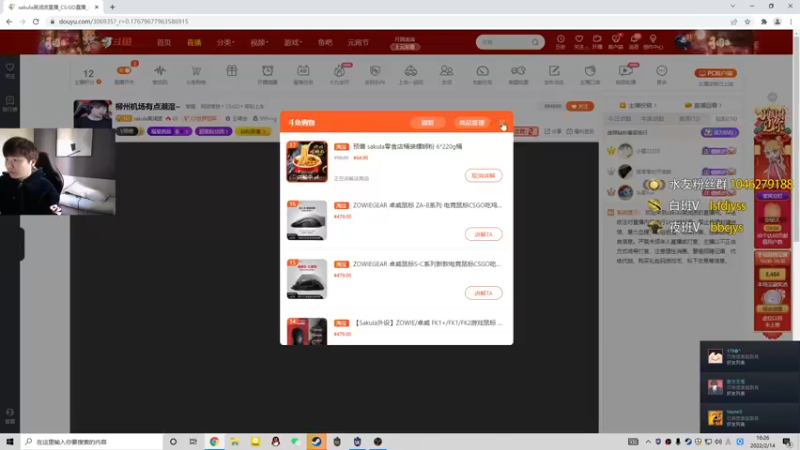Open the AD task icon

pyautogui.click(x=303, y=71)
